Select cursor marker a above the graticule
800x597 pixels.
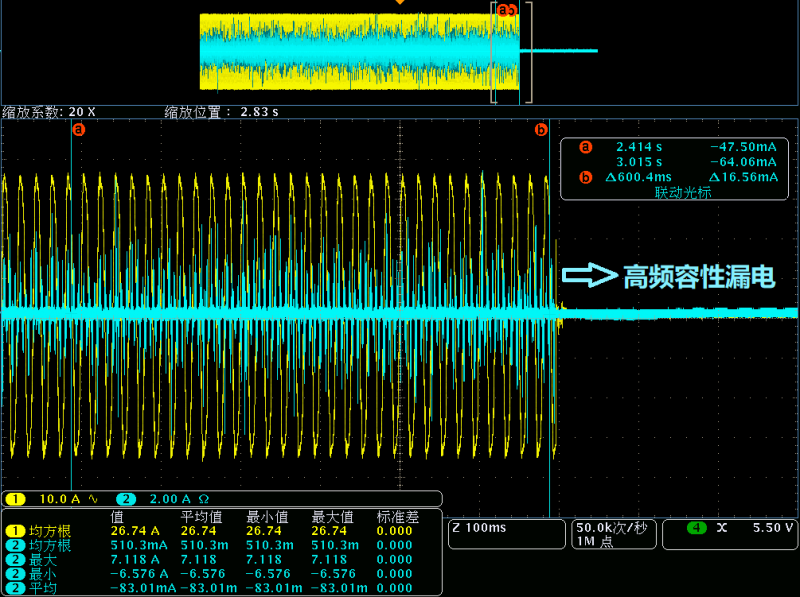80,128
